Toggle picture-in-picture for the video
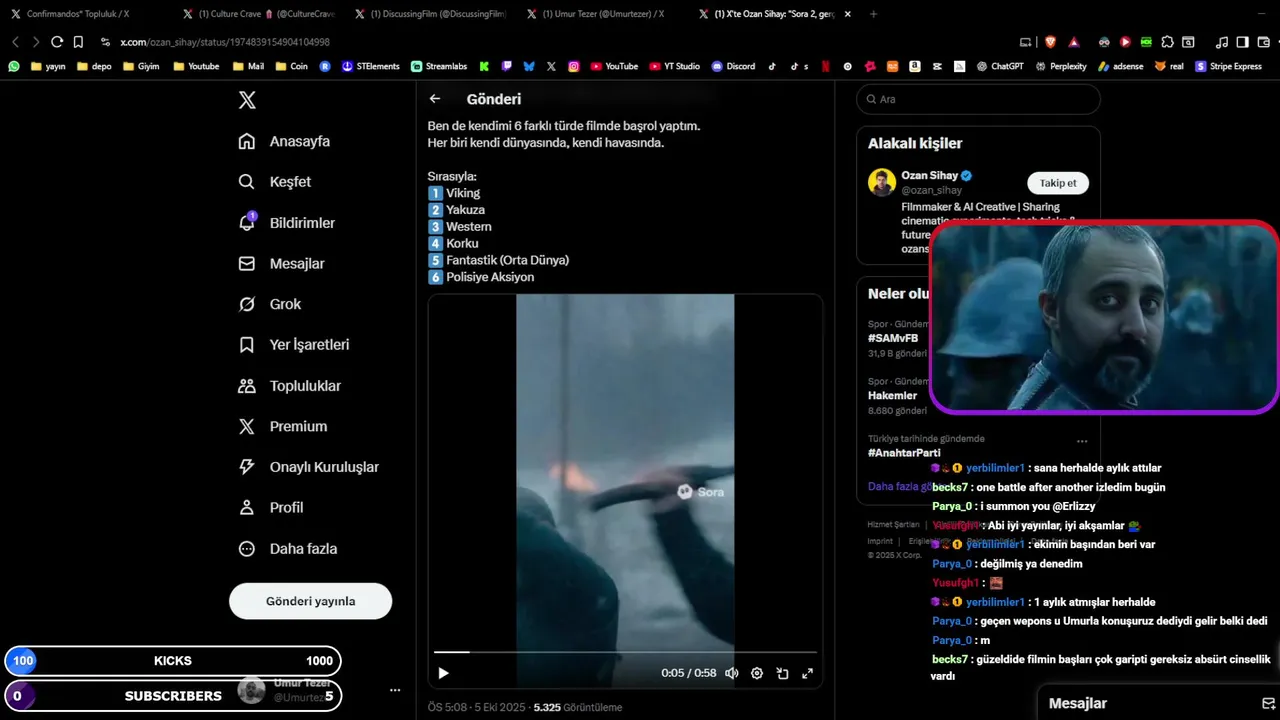 (782, 673)
